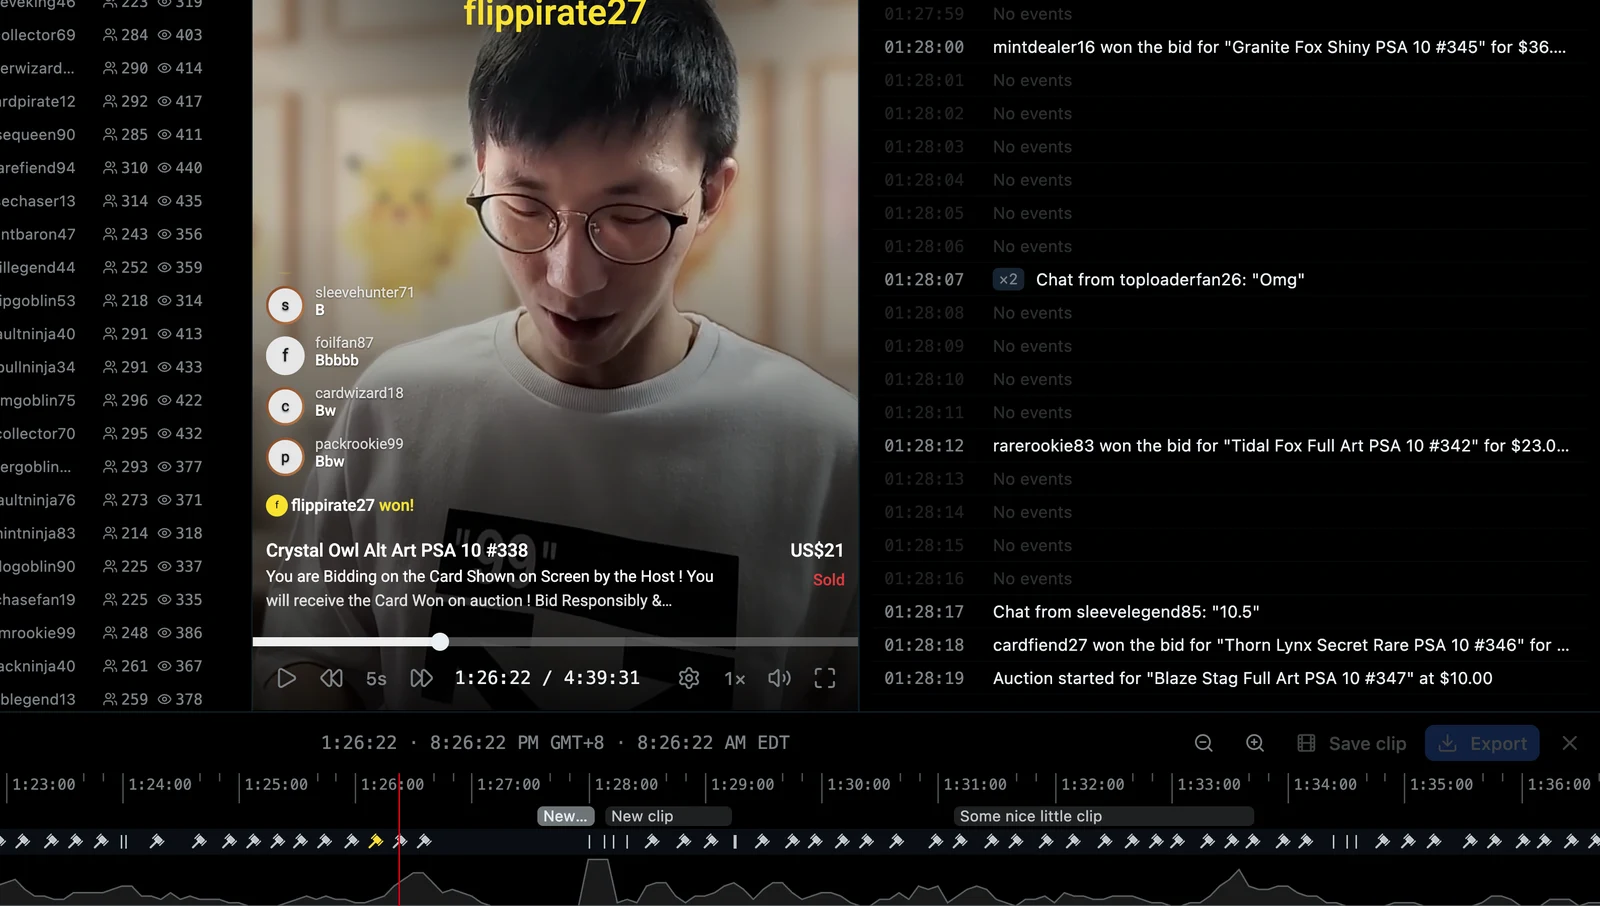Select chat from toploaderfan26 "Omg"
Image resolution: width=1600 pixels, height=906 pixels.
coord(1228,280)
